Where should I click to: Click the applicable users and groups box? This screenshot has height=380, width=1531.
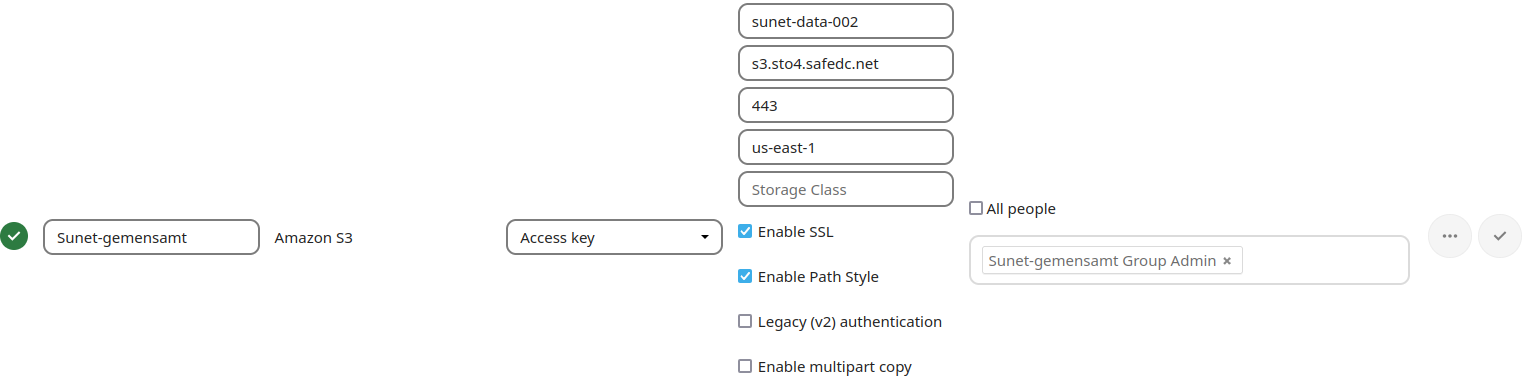1189,260
